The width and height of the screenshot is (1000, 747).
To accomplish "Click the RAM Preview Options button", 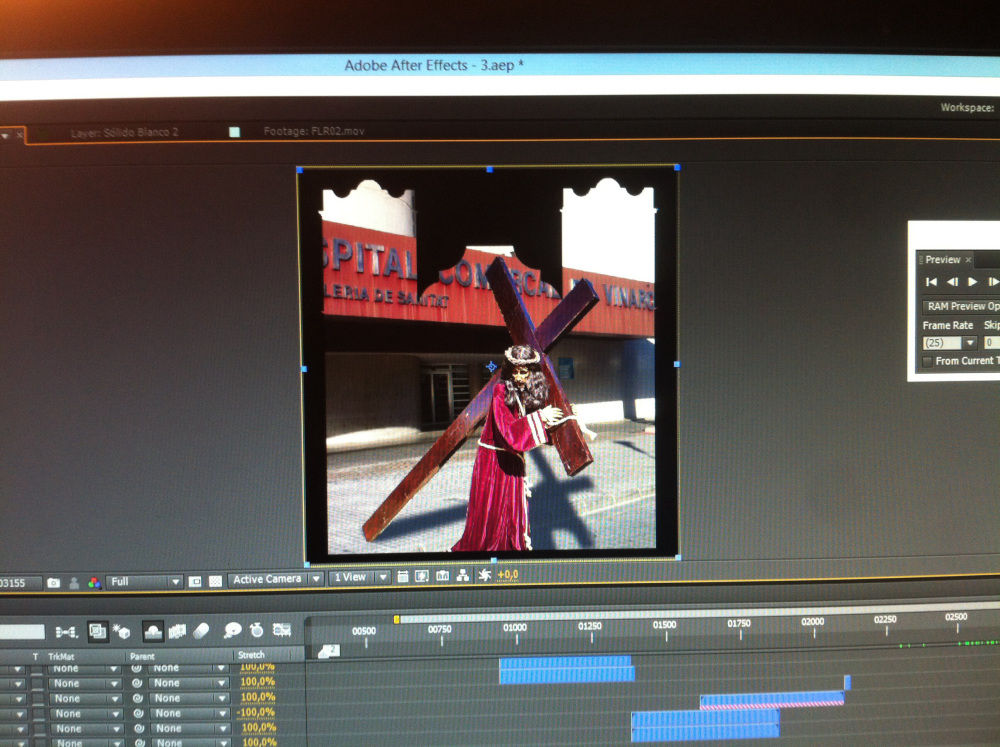I will coord(961,307).
